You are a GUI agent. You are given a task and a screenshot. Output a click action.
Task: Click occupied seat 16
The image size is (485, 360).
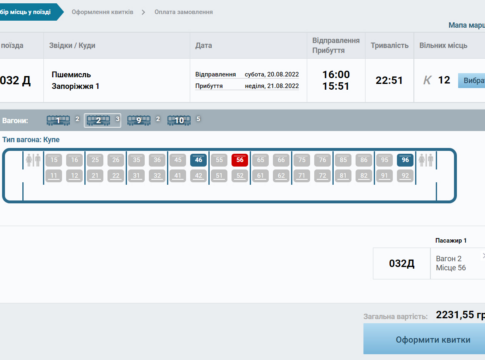pos(74,160)
